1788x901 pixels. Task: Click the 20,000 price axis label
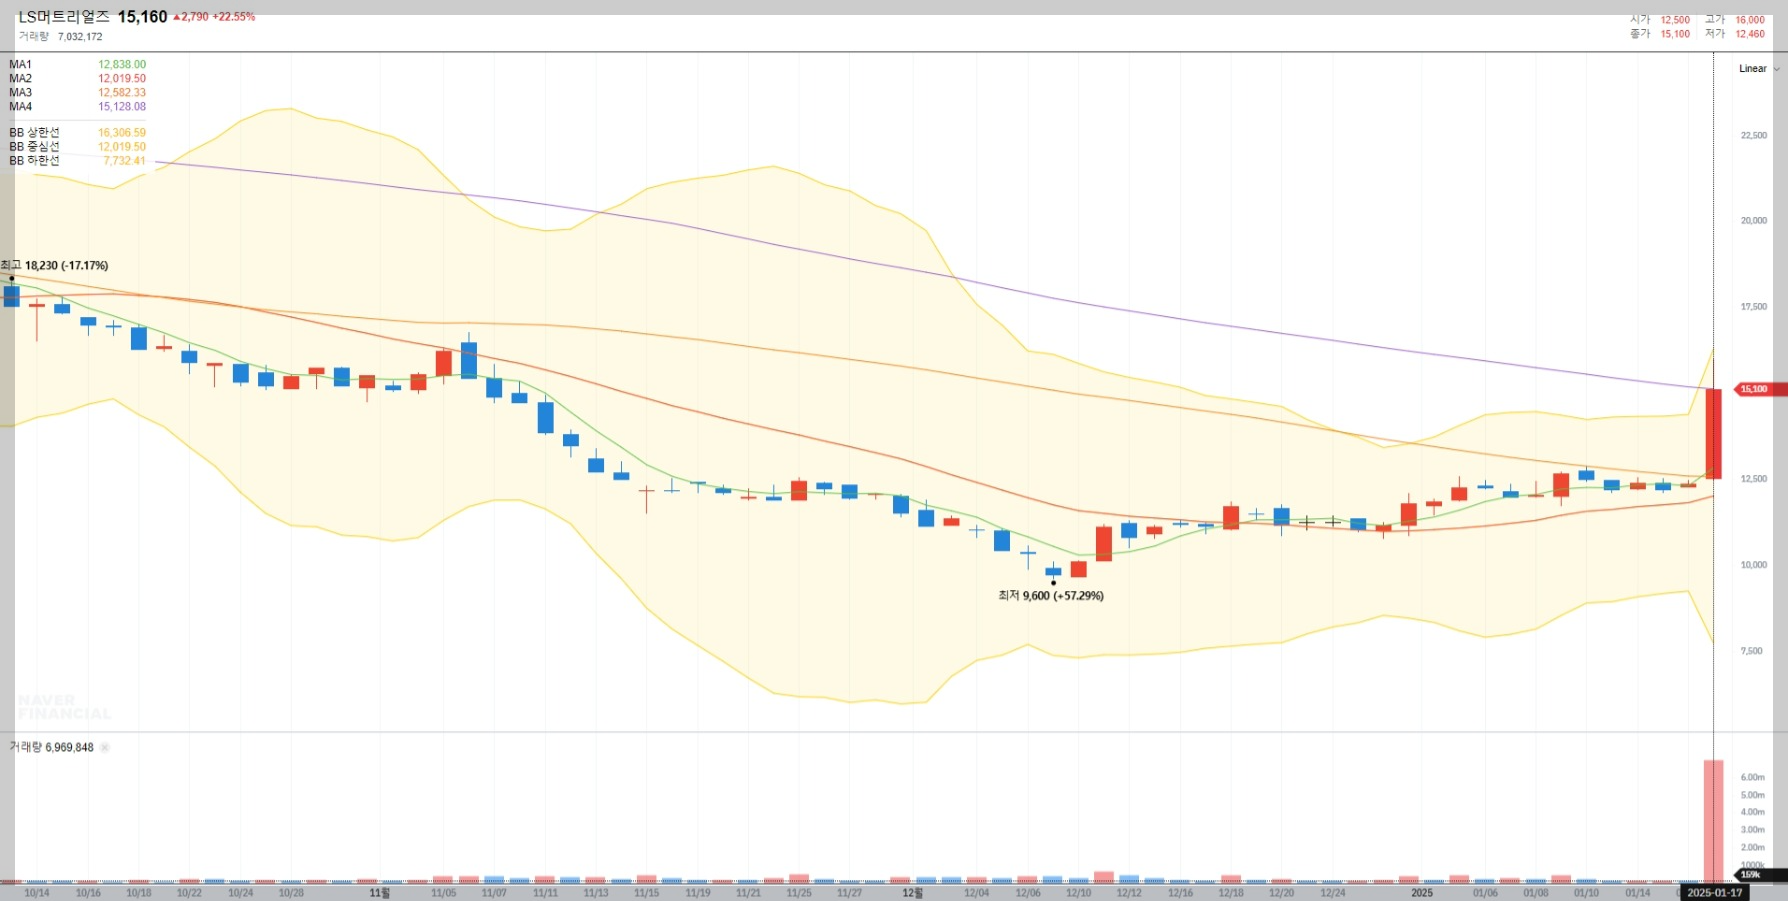coord(1754,221)
